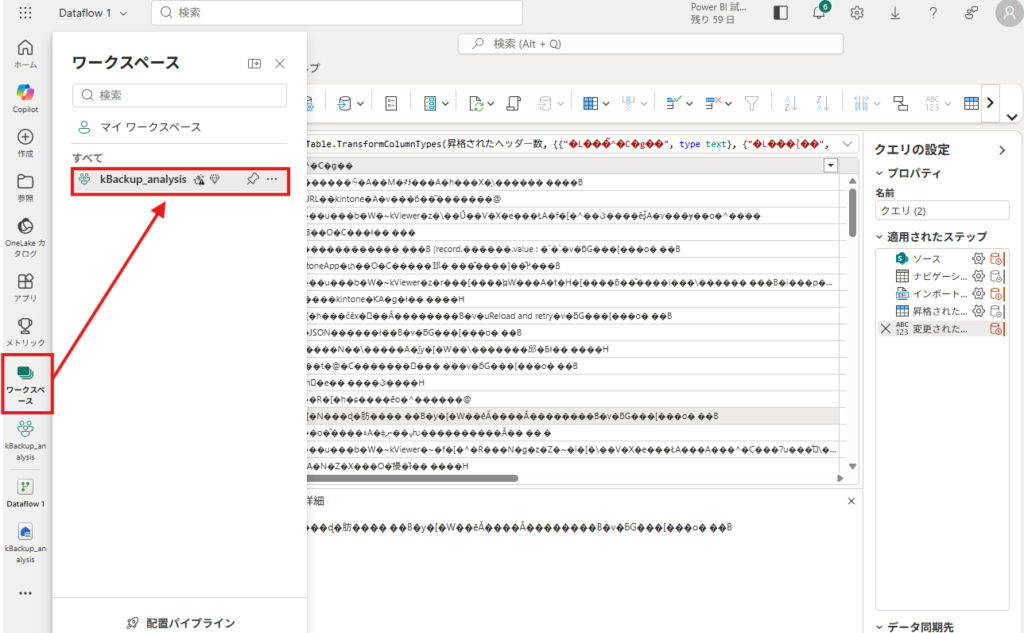Click 配置パイプライン button
Viewport: 1024px width, 633px height.
click(x=180, y=623)
